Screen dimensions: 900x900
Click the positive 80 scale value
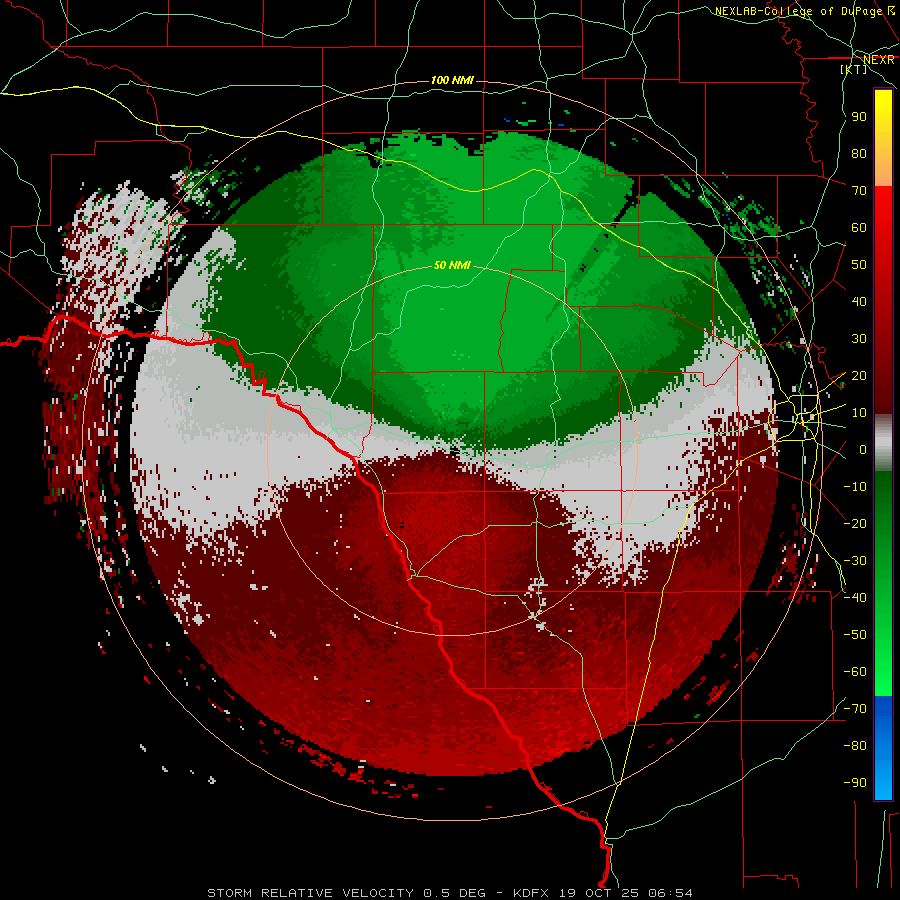click(x=859, y=153)
